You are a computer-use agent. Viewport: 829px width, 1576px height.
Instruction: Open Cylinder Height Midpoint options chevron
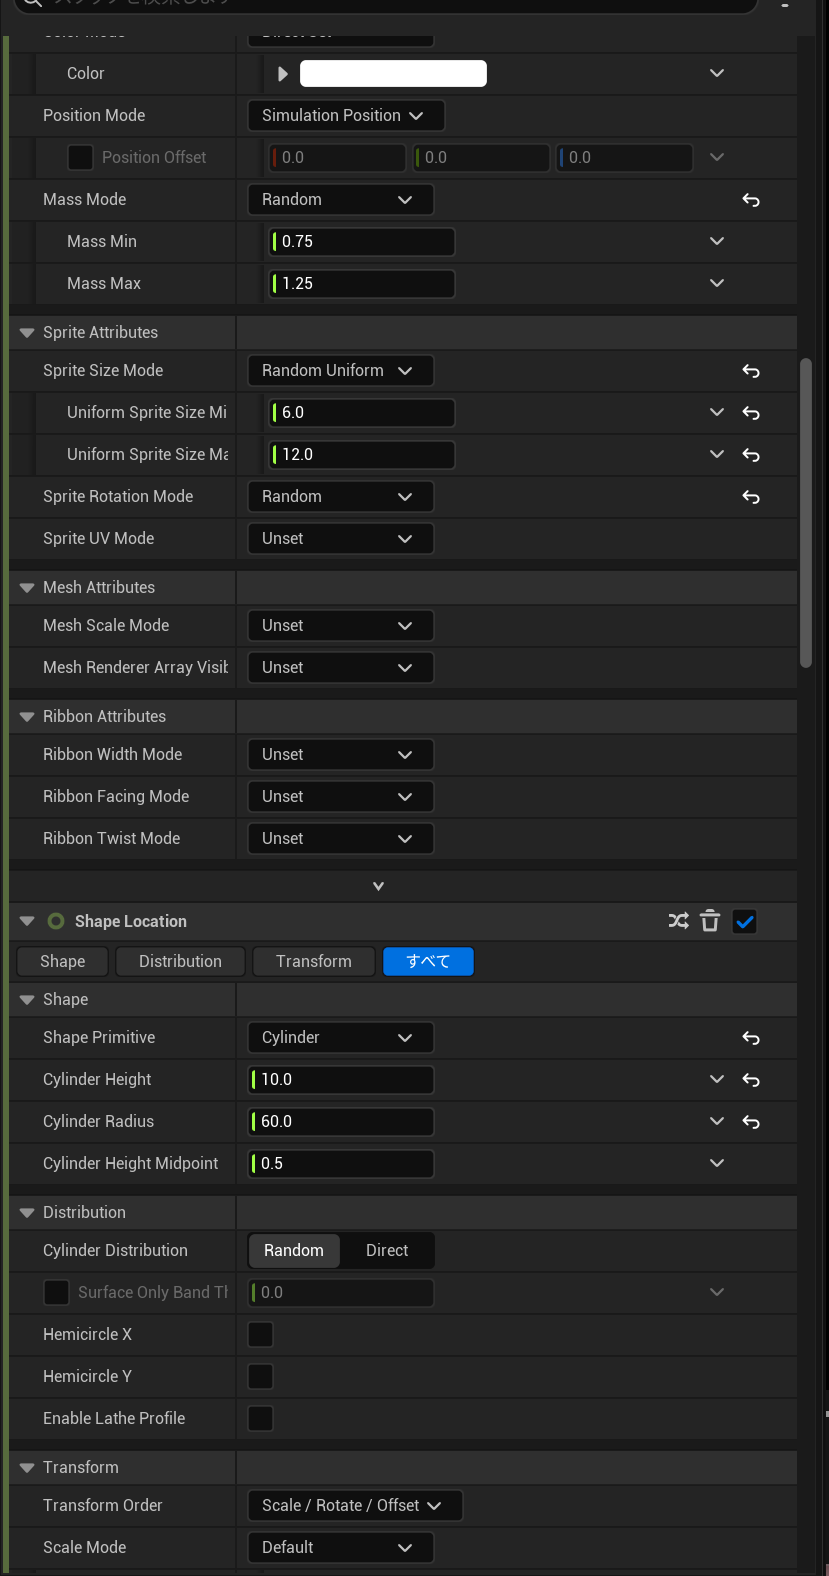pos(717,1163)
